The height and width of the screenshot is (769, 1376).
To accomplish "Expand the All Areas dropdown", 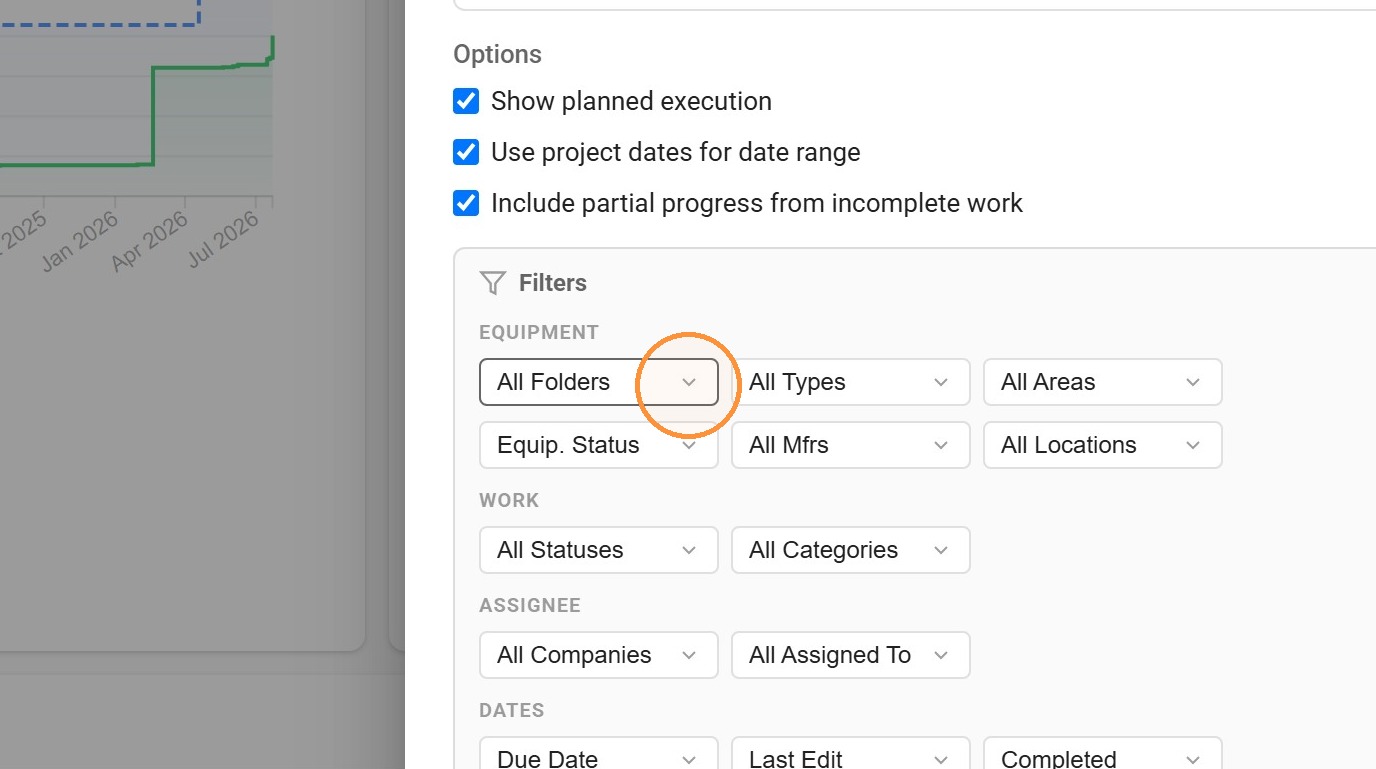I will click(x=1103, y=382).
